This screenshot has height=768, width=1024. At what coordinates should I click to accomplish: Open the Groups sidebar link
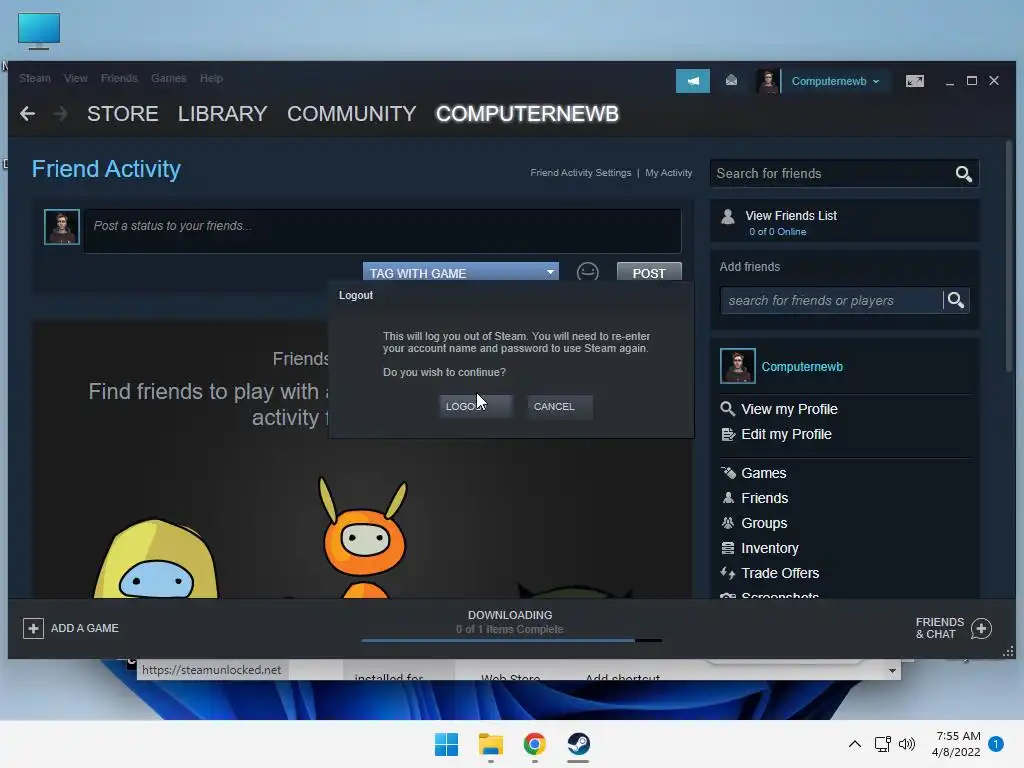pyautogui.click(x=764, y=523)
